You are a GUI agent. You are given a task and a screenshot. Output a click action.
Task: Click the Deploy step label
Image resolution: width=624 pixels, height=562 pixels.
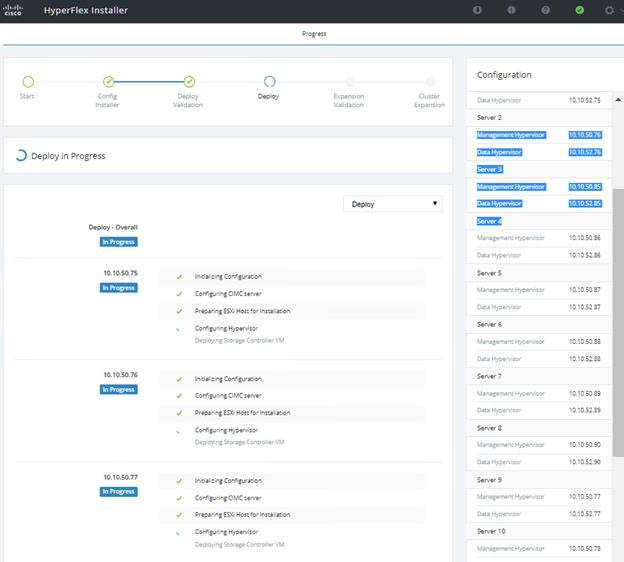(269, 96)
